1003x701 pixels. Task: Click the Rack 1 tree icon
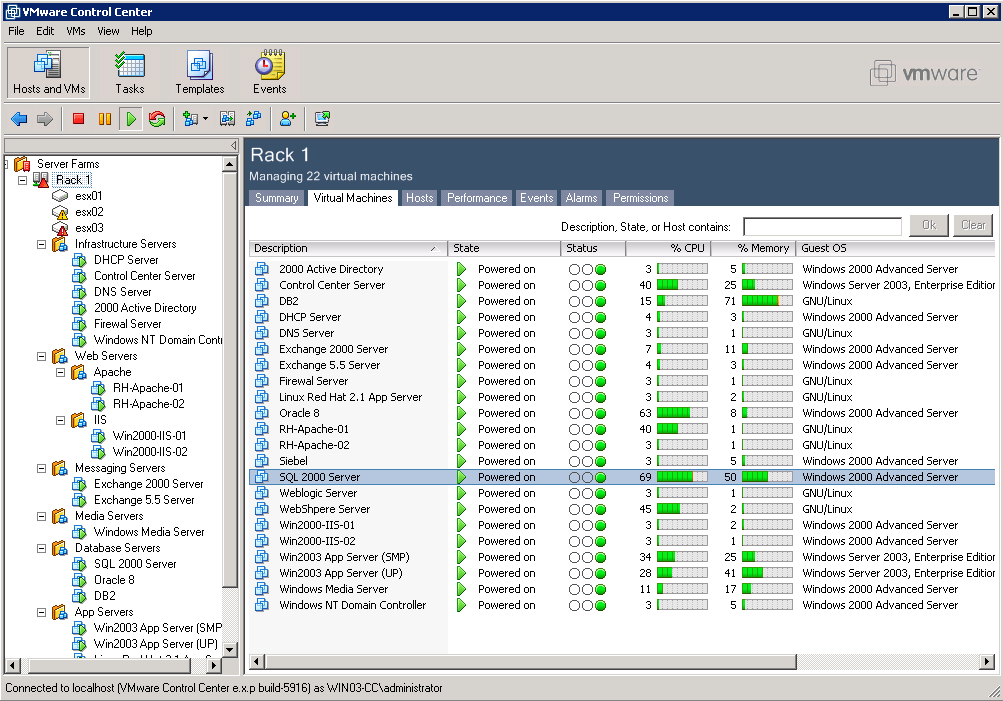[x=41, y=180]
